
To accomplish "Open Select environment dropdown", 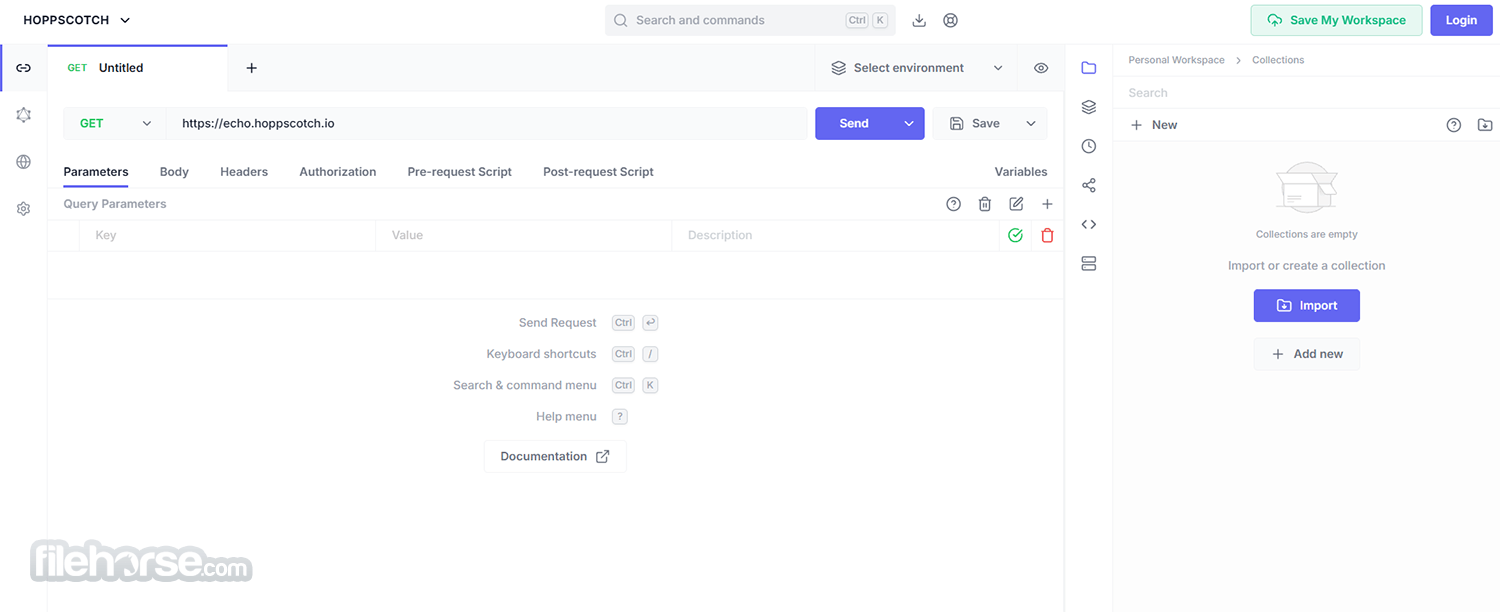I will (917, 68).
